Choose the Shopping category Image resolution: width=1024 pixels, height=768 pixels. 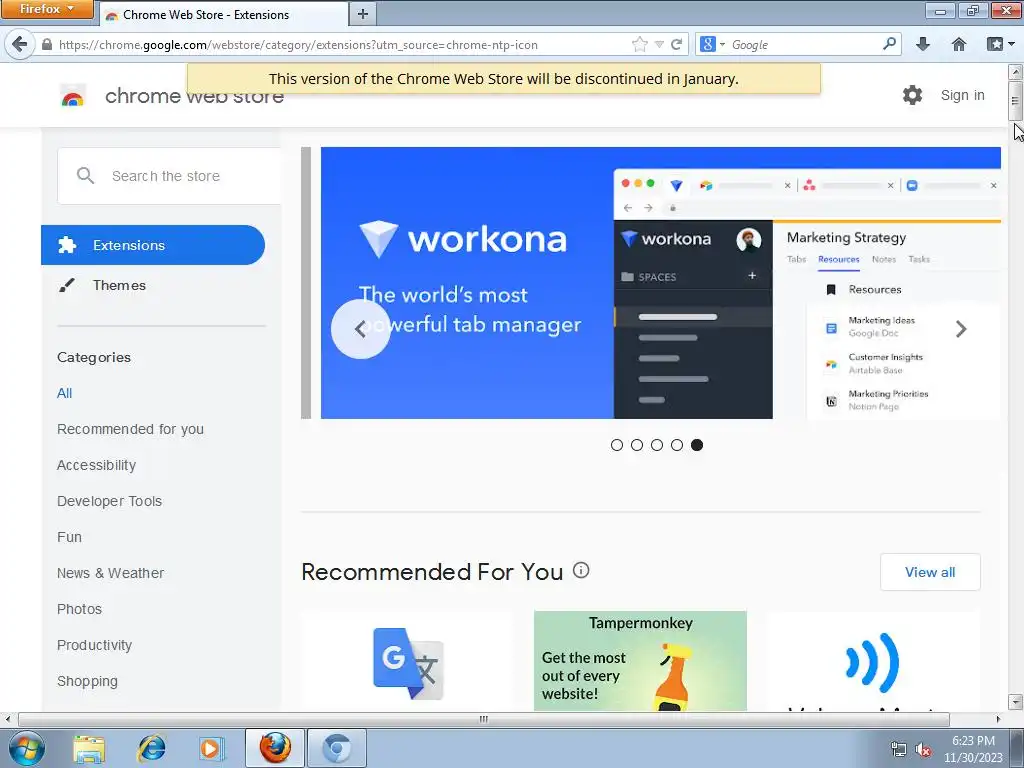click(88, 681)
